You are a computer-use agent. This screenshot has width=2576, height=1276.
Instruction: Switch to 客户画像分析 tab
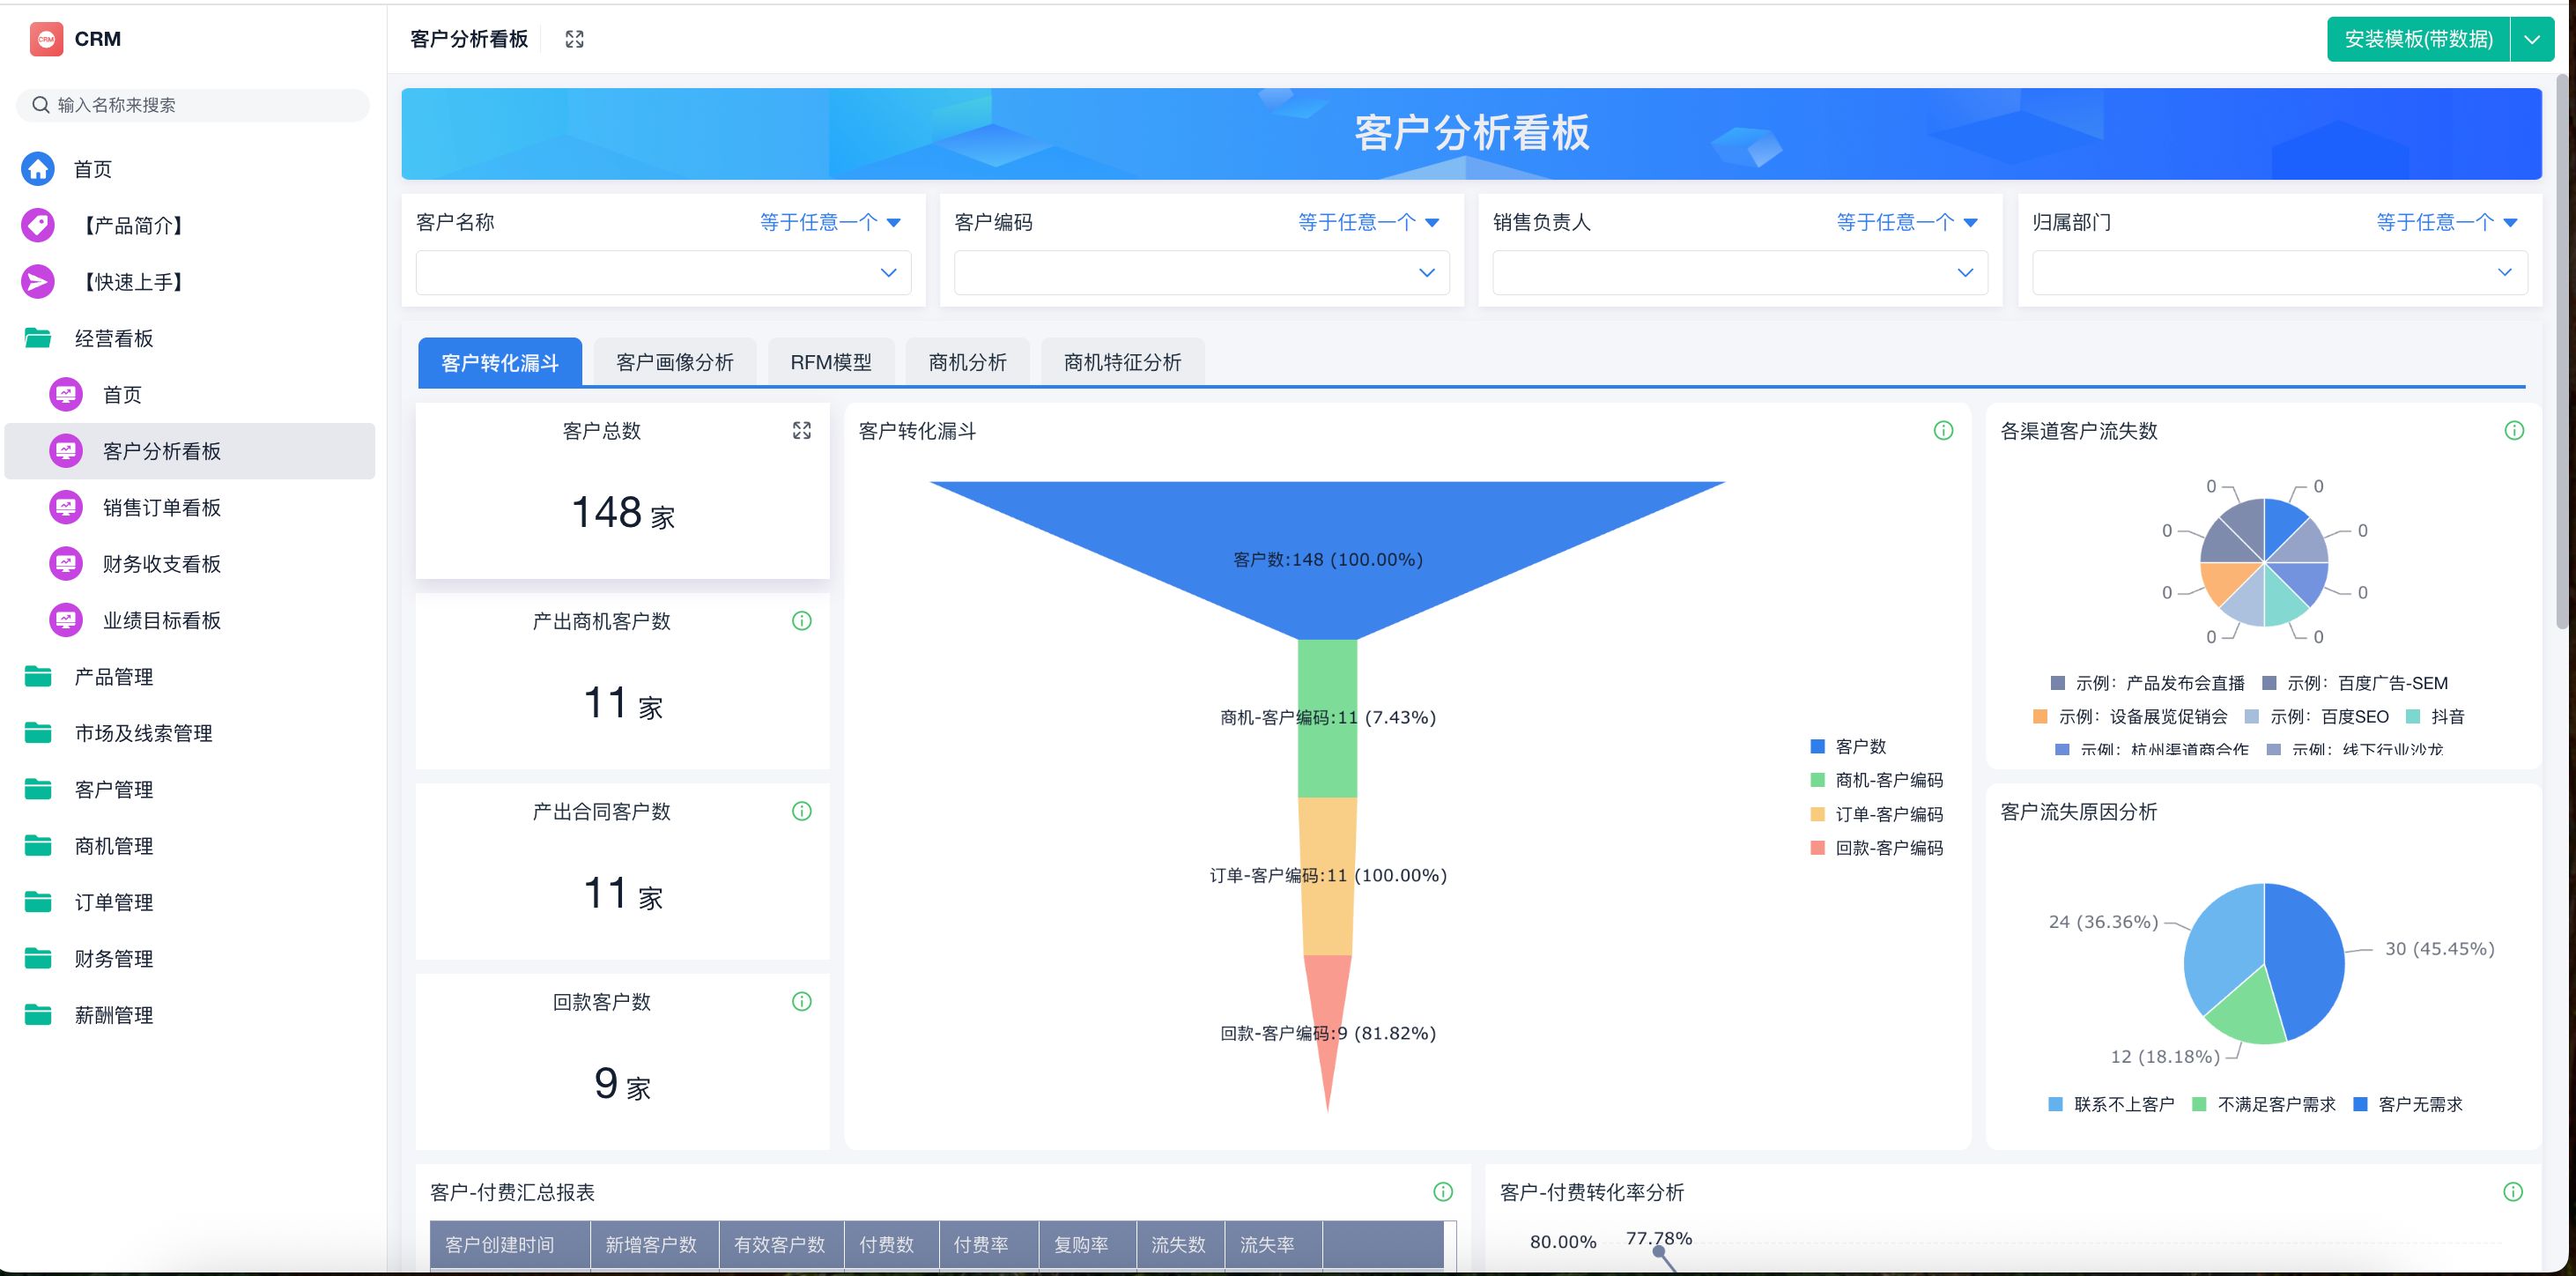tap(674, 362)
